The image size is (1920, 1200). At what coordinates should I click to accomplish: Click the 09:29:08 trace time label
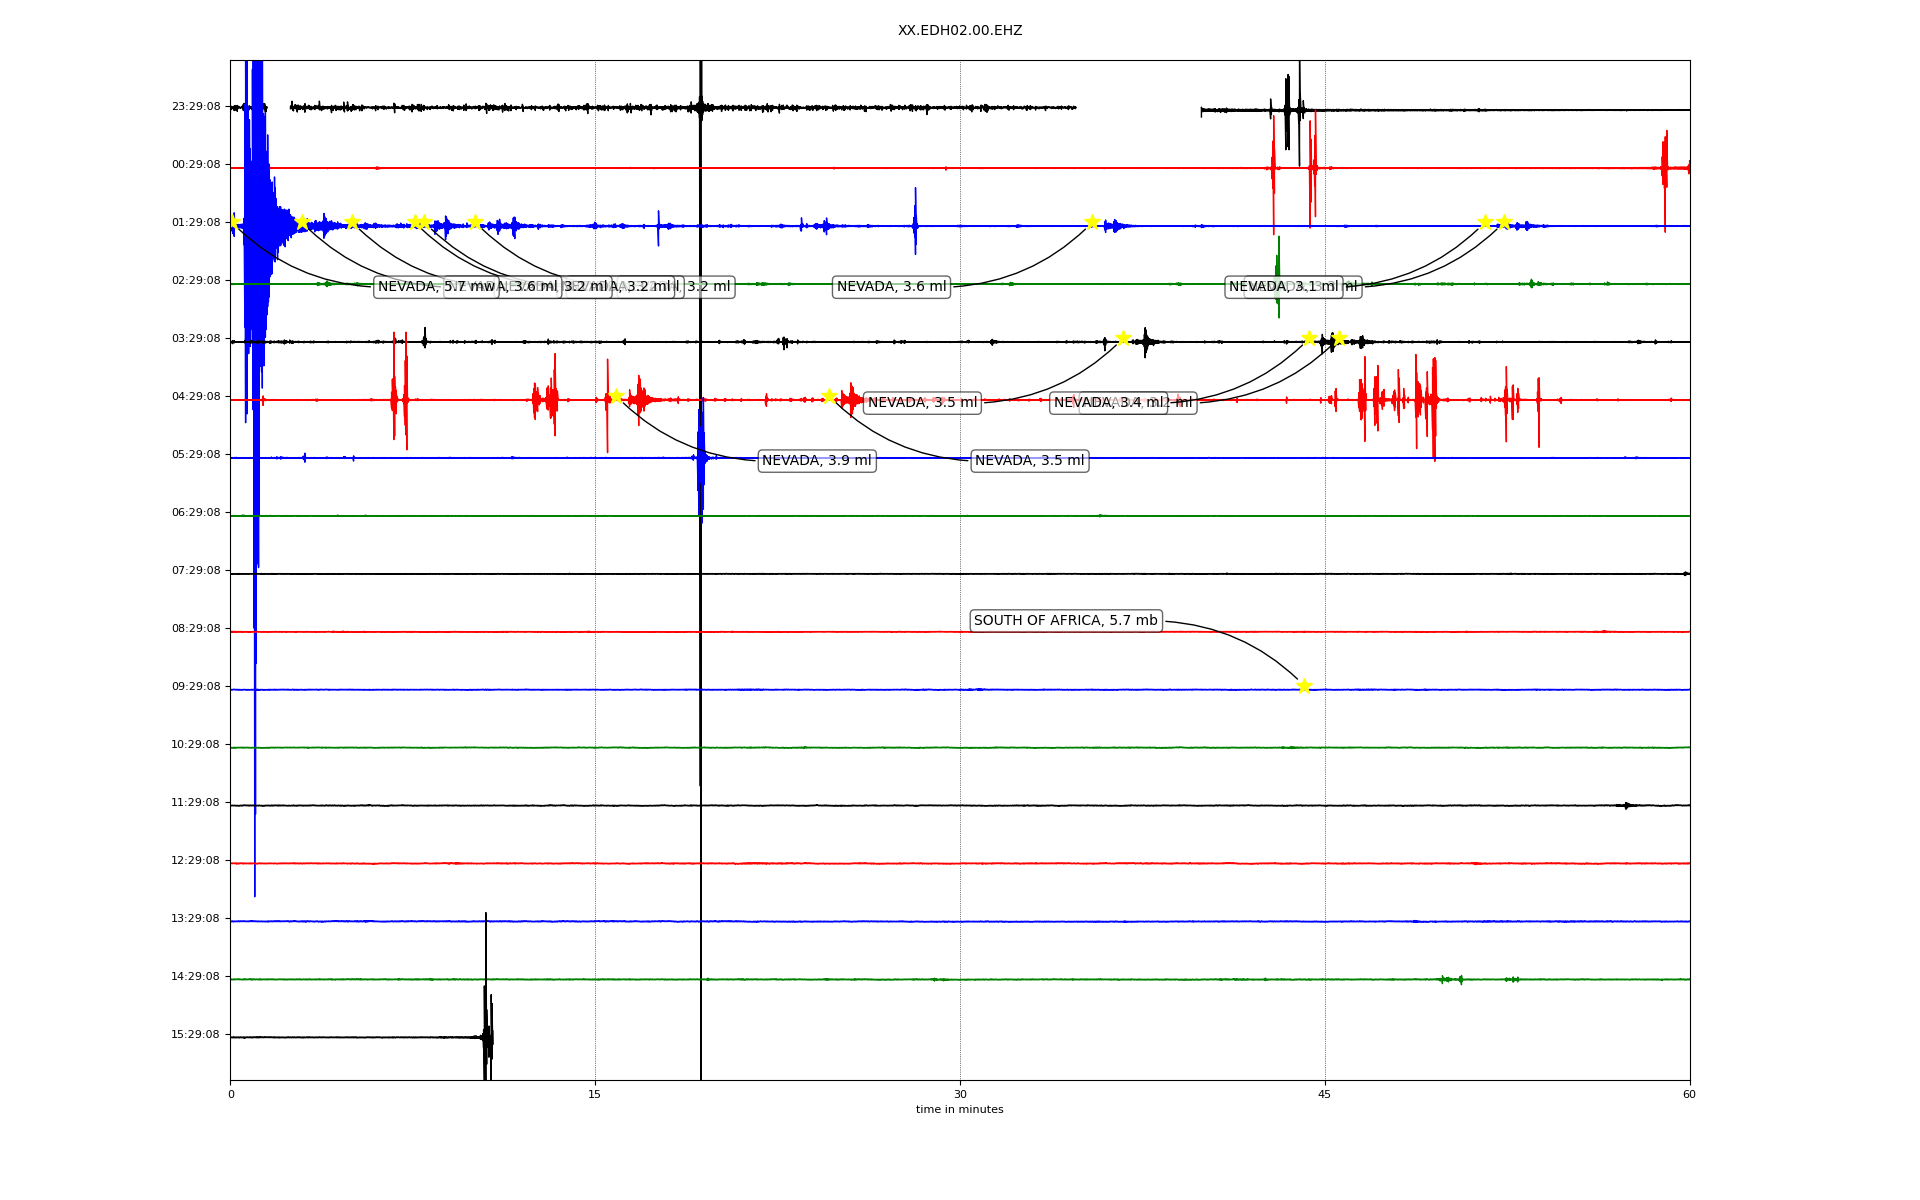(x=196, y=687)
